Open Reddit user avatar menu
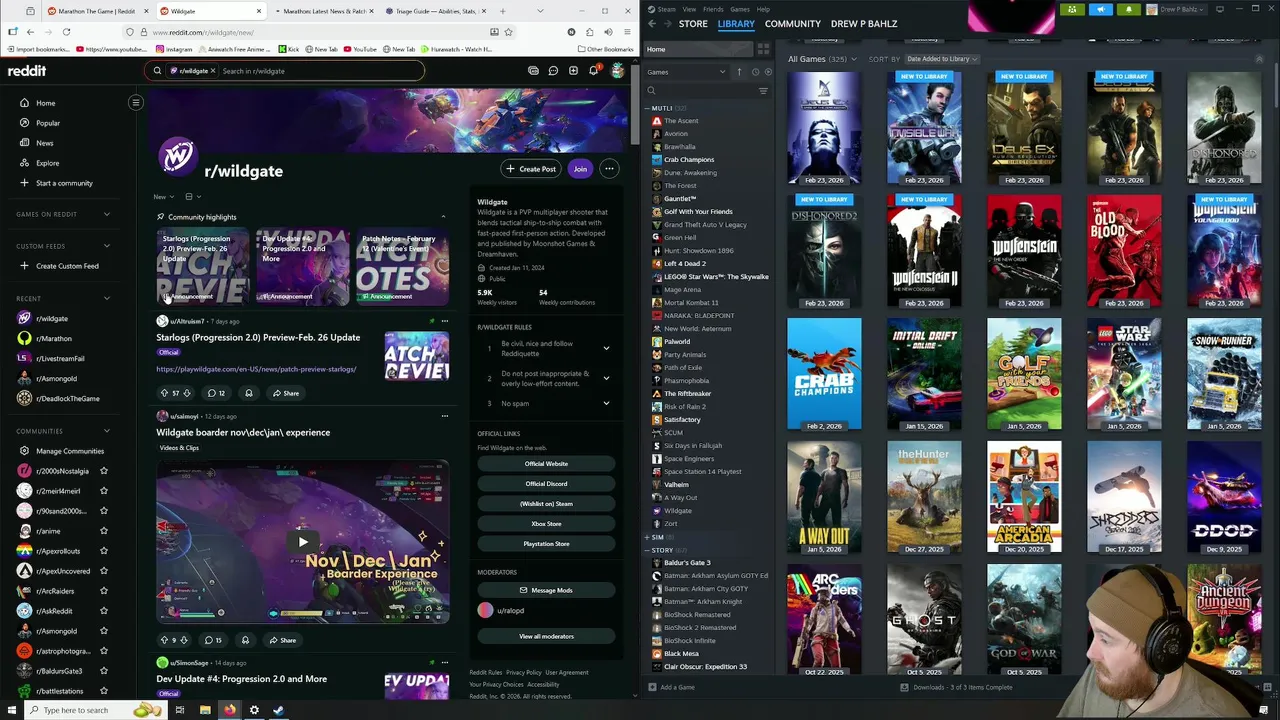Image resolution: width=1280 pixels, height=720 pixels. pos(618,71)
